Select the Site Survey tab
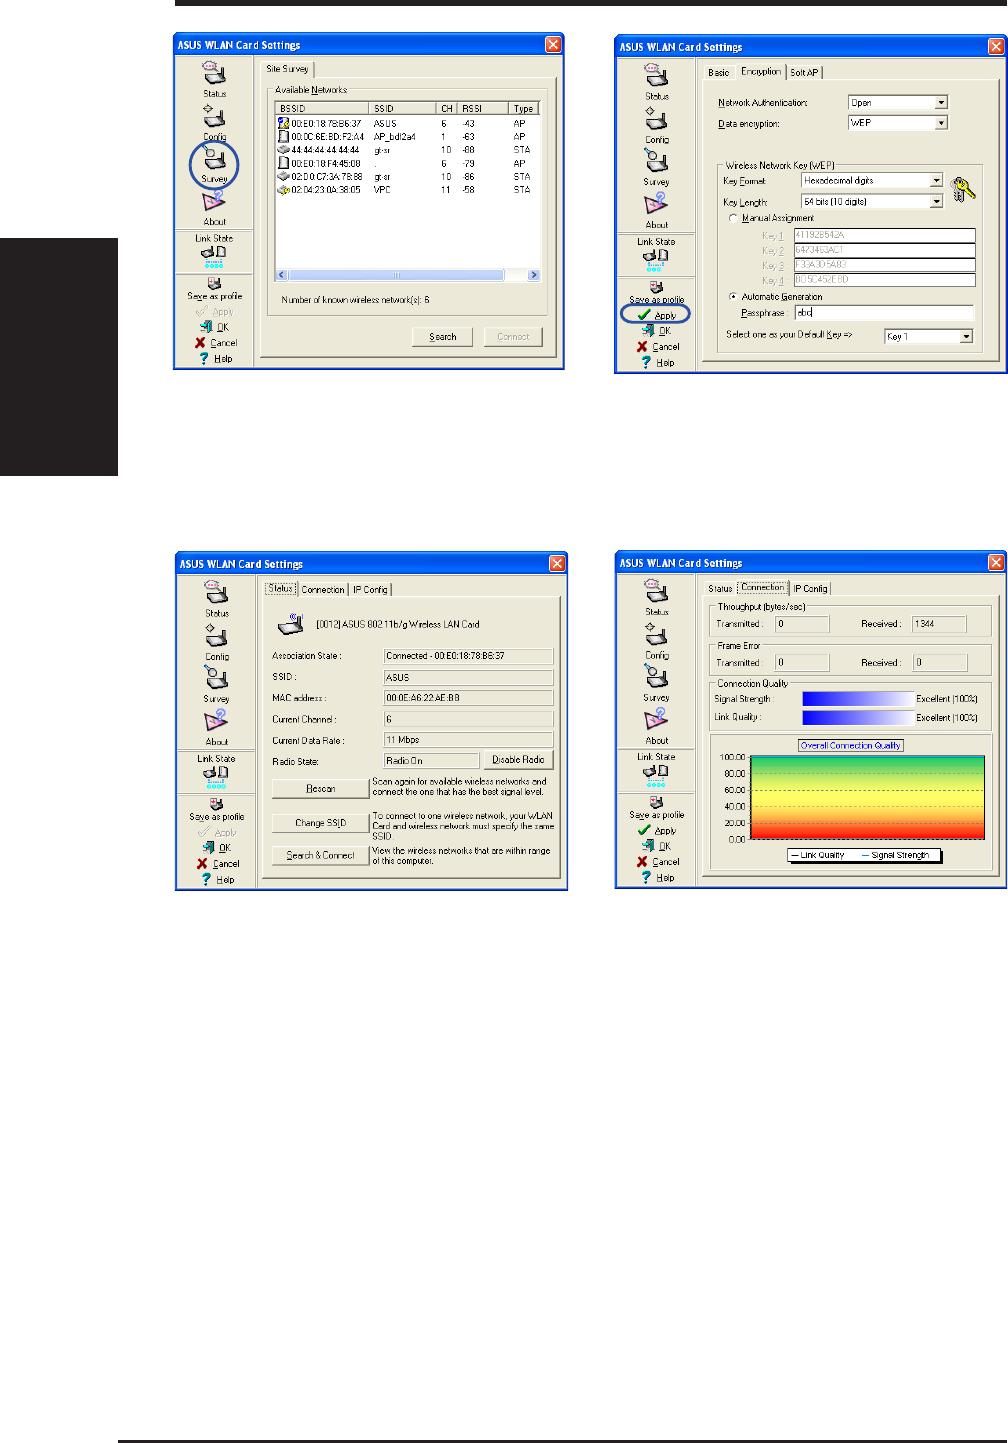Screen dimensions: 1008x1443 [x=288, y=69]
